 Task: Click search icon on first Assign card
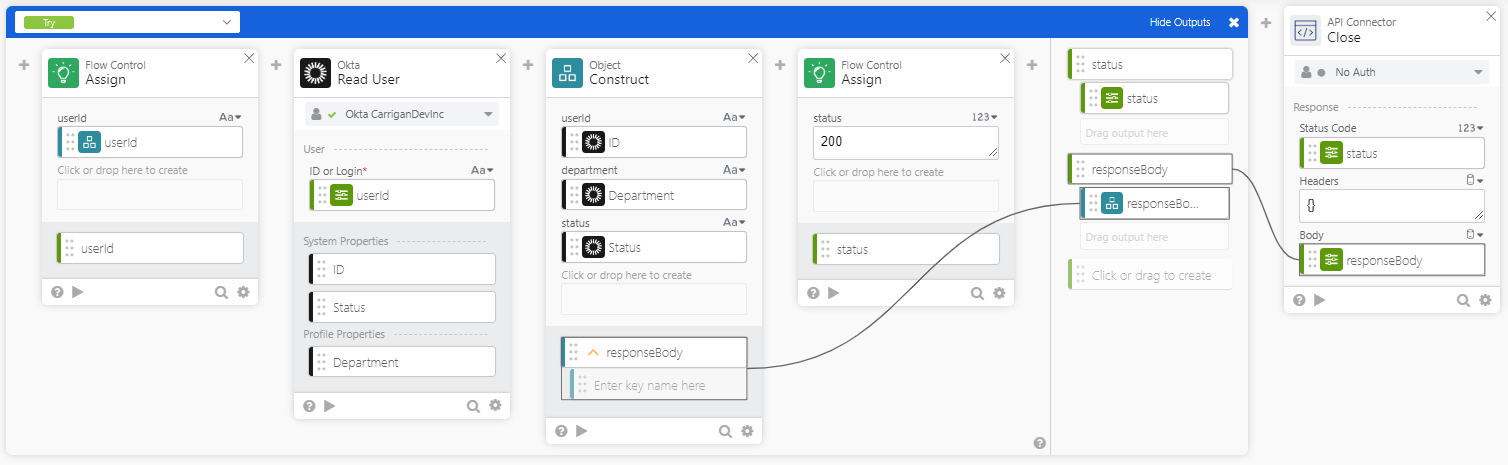coord(221,293)
